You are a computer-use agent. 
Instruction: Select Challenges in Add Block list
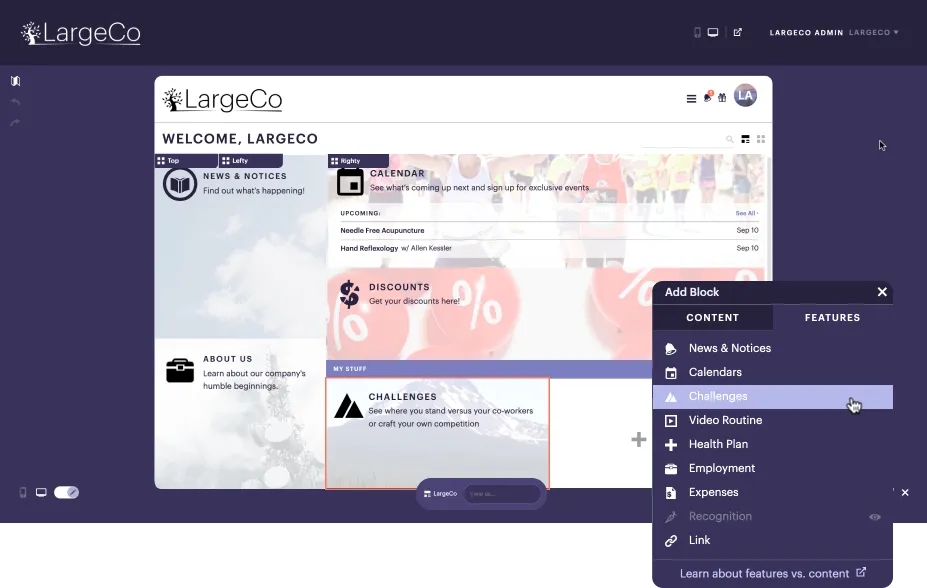pos(773,397)
